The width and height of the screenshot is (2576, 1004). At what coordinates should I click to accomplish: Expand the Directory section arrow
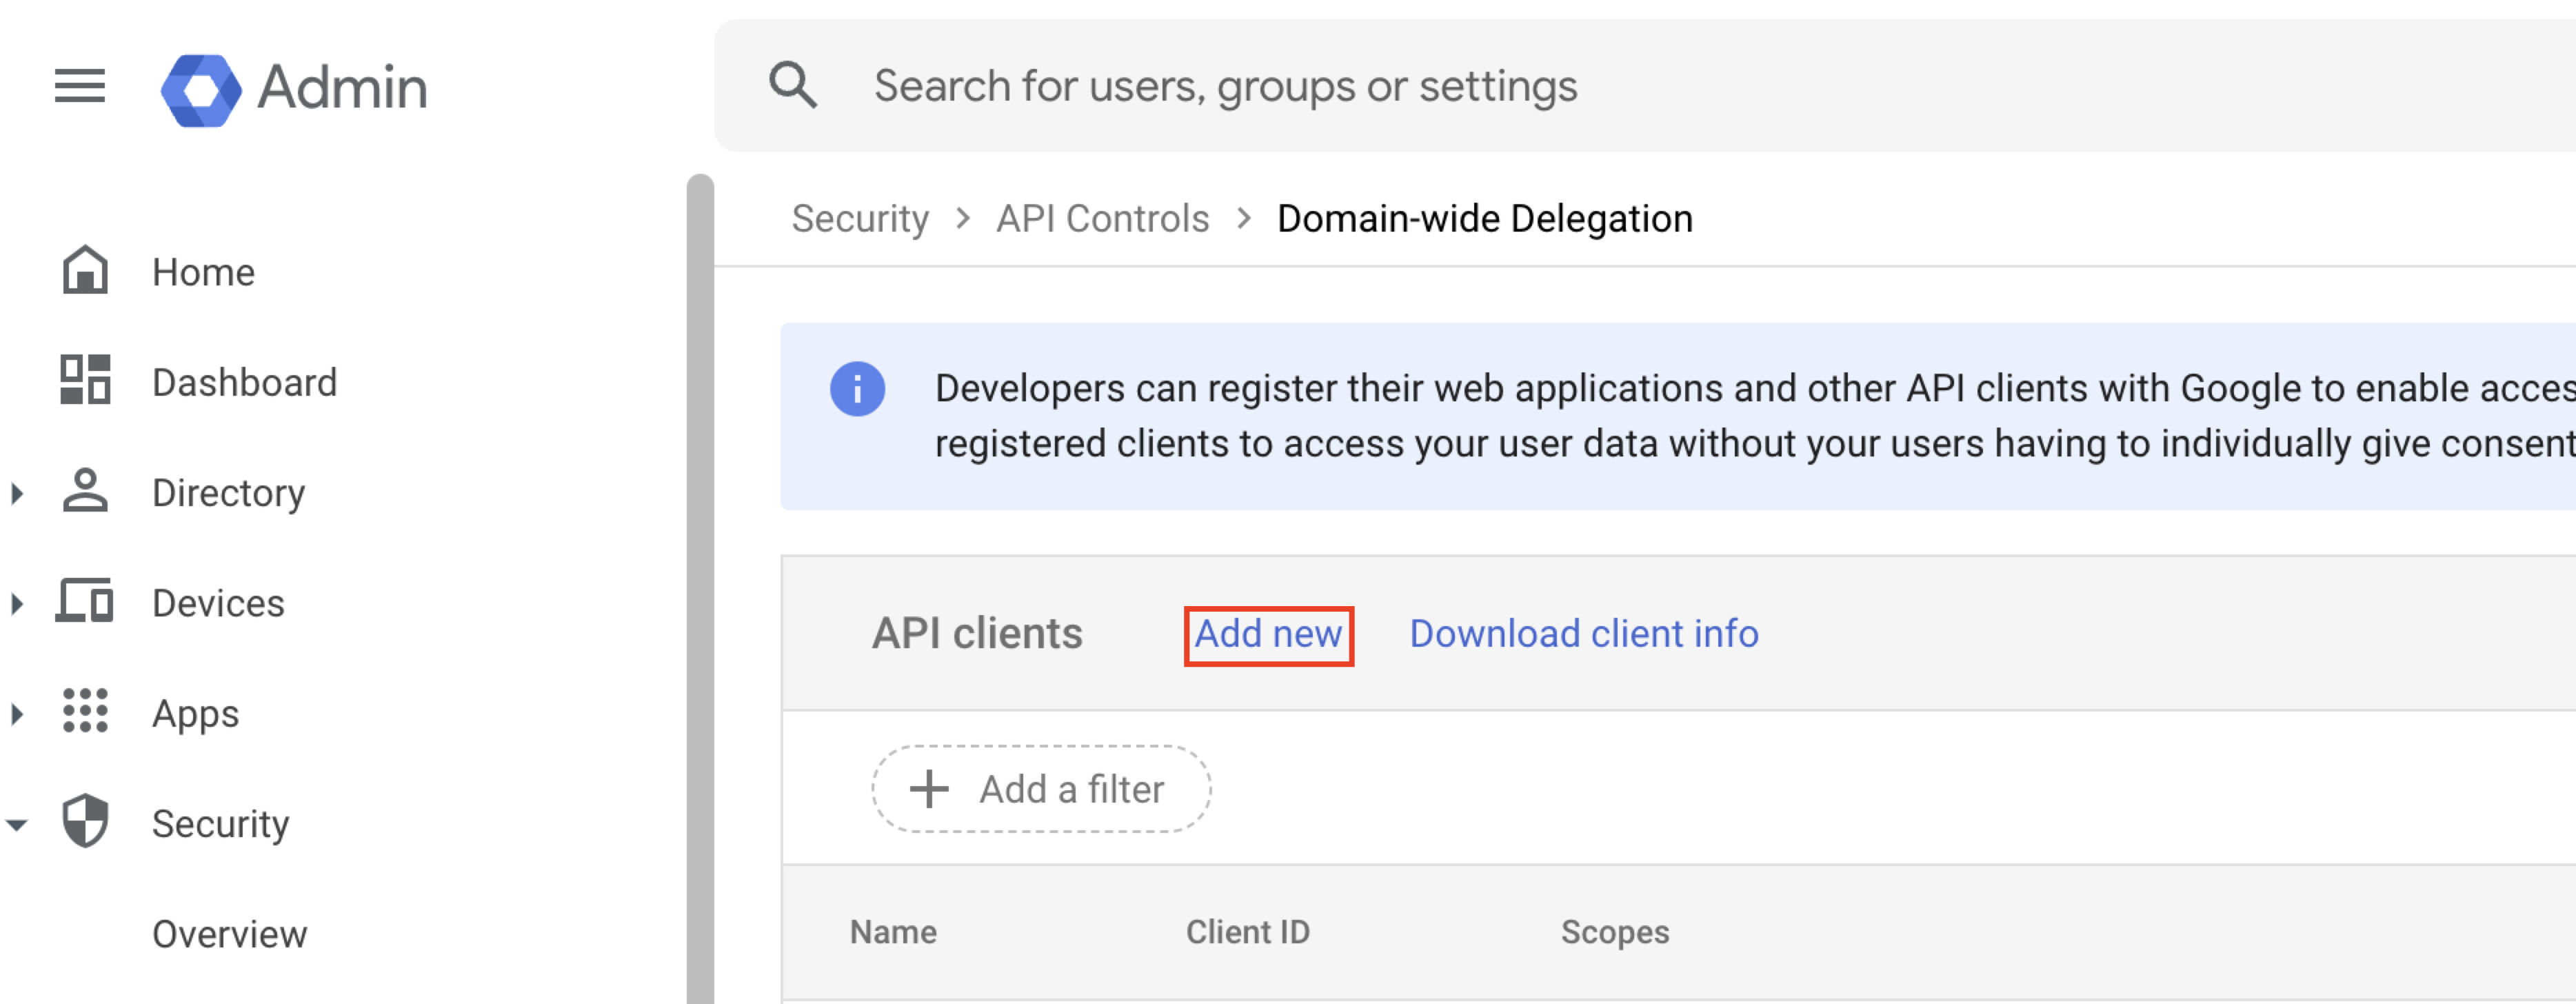tap(17, 493)
